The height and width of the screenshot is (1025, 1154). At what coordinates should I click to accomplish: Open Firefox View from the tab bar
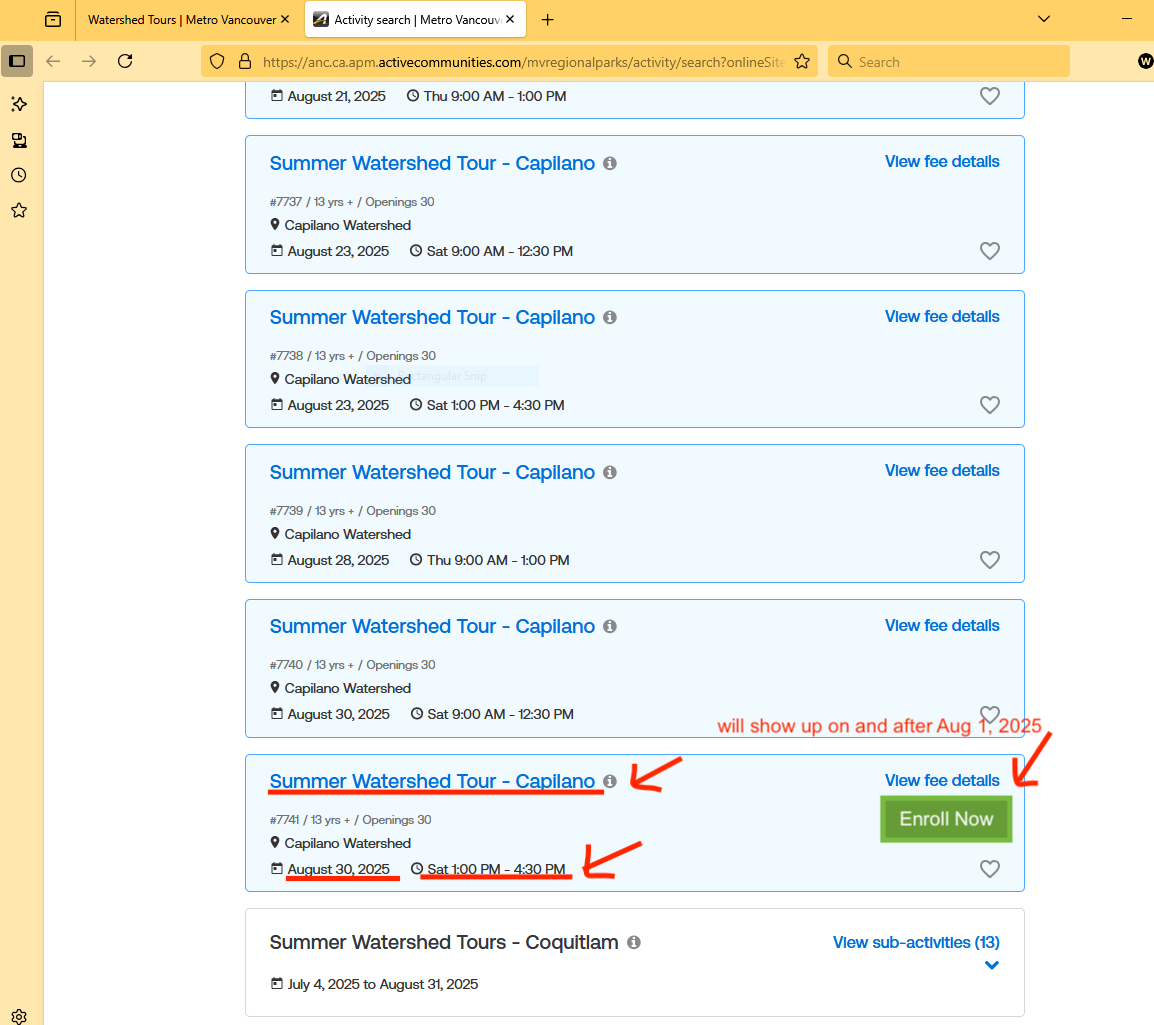[x=52, y=20]
